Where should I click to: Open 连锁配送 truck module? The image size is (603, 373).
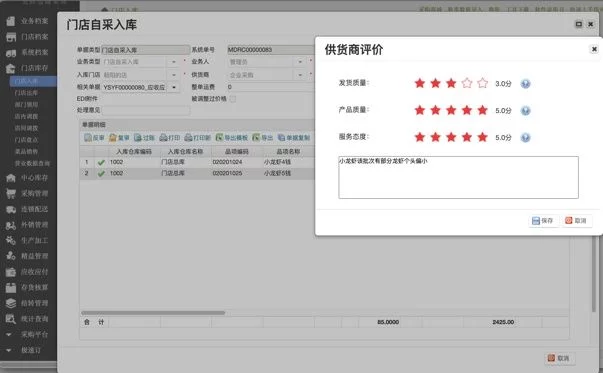(x=28, y=209)
